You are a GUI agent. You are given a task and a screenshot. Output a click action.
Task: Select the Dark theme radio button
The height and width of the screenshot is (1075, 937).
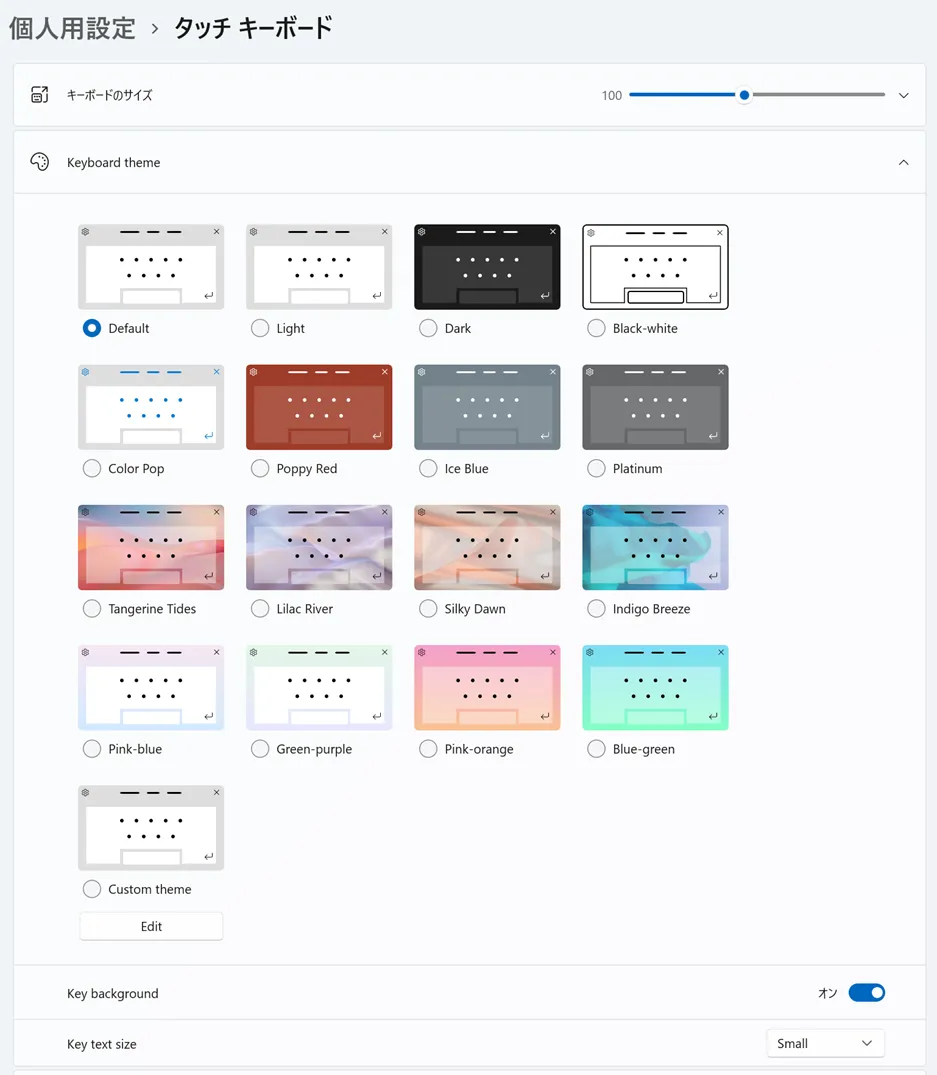(428, 328)
